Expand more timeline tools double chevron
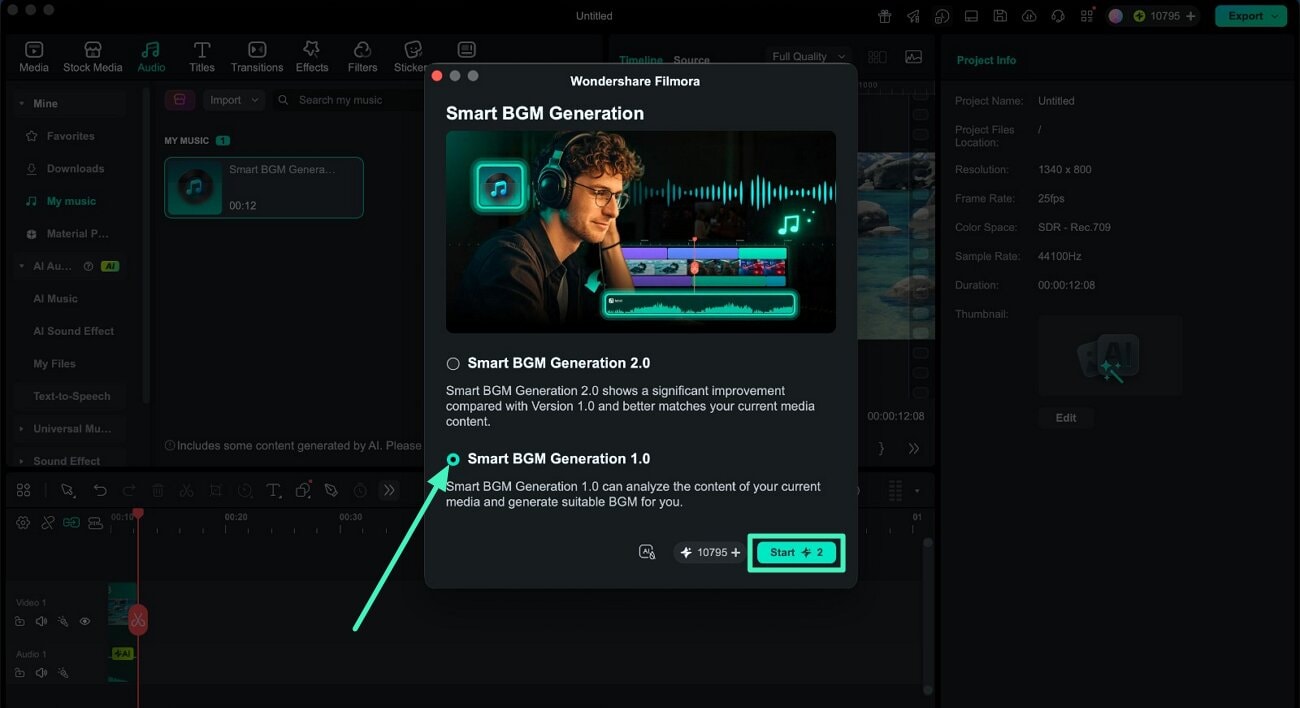 (x=389, y=490)
